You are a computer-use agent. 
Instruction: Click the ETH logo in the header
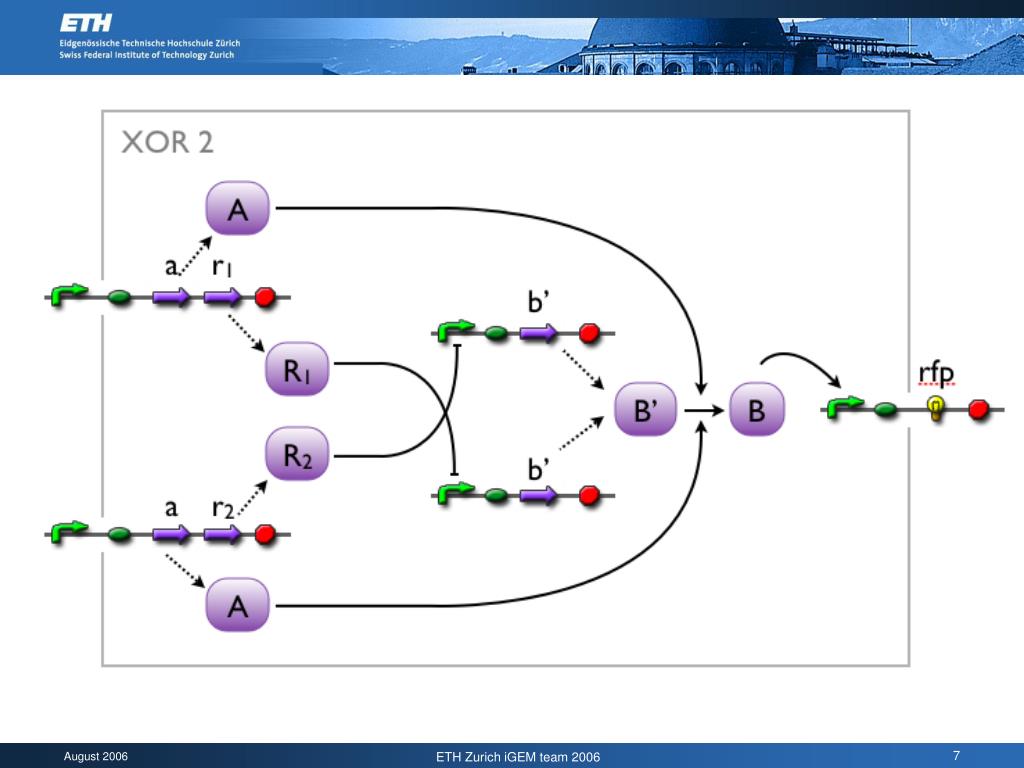click(86, 22)
